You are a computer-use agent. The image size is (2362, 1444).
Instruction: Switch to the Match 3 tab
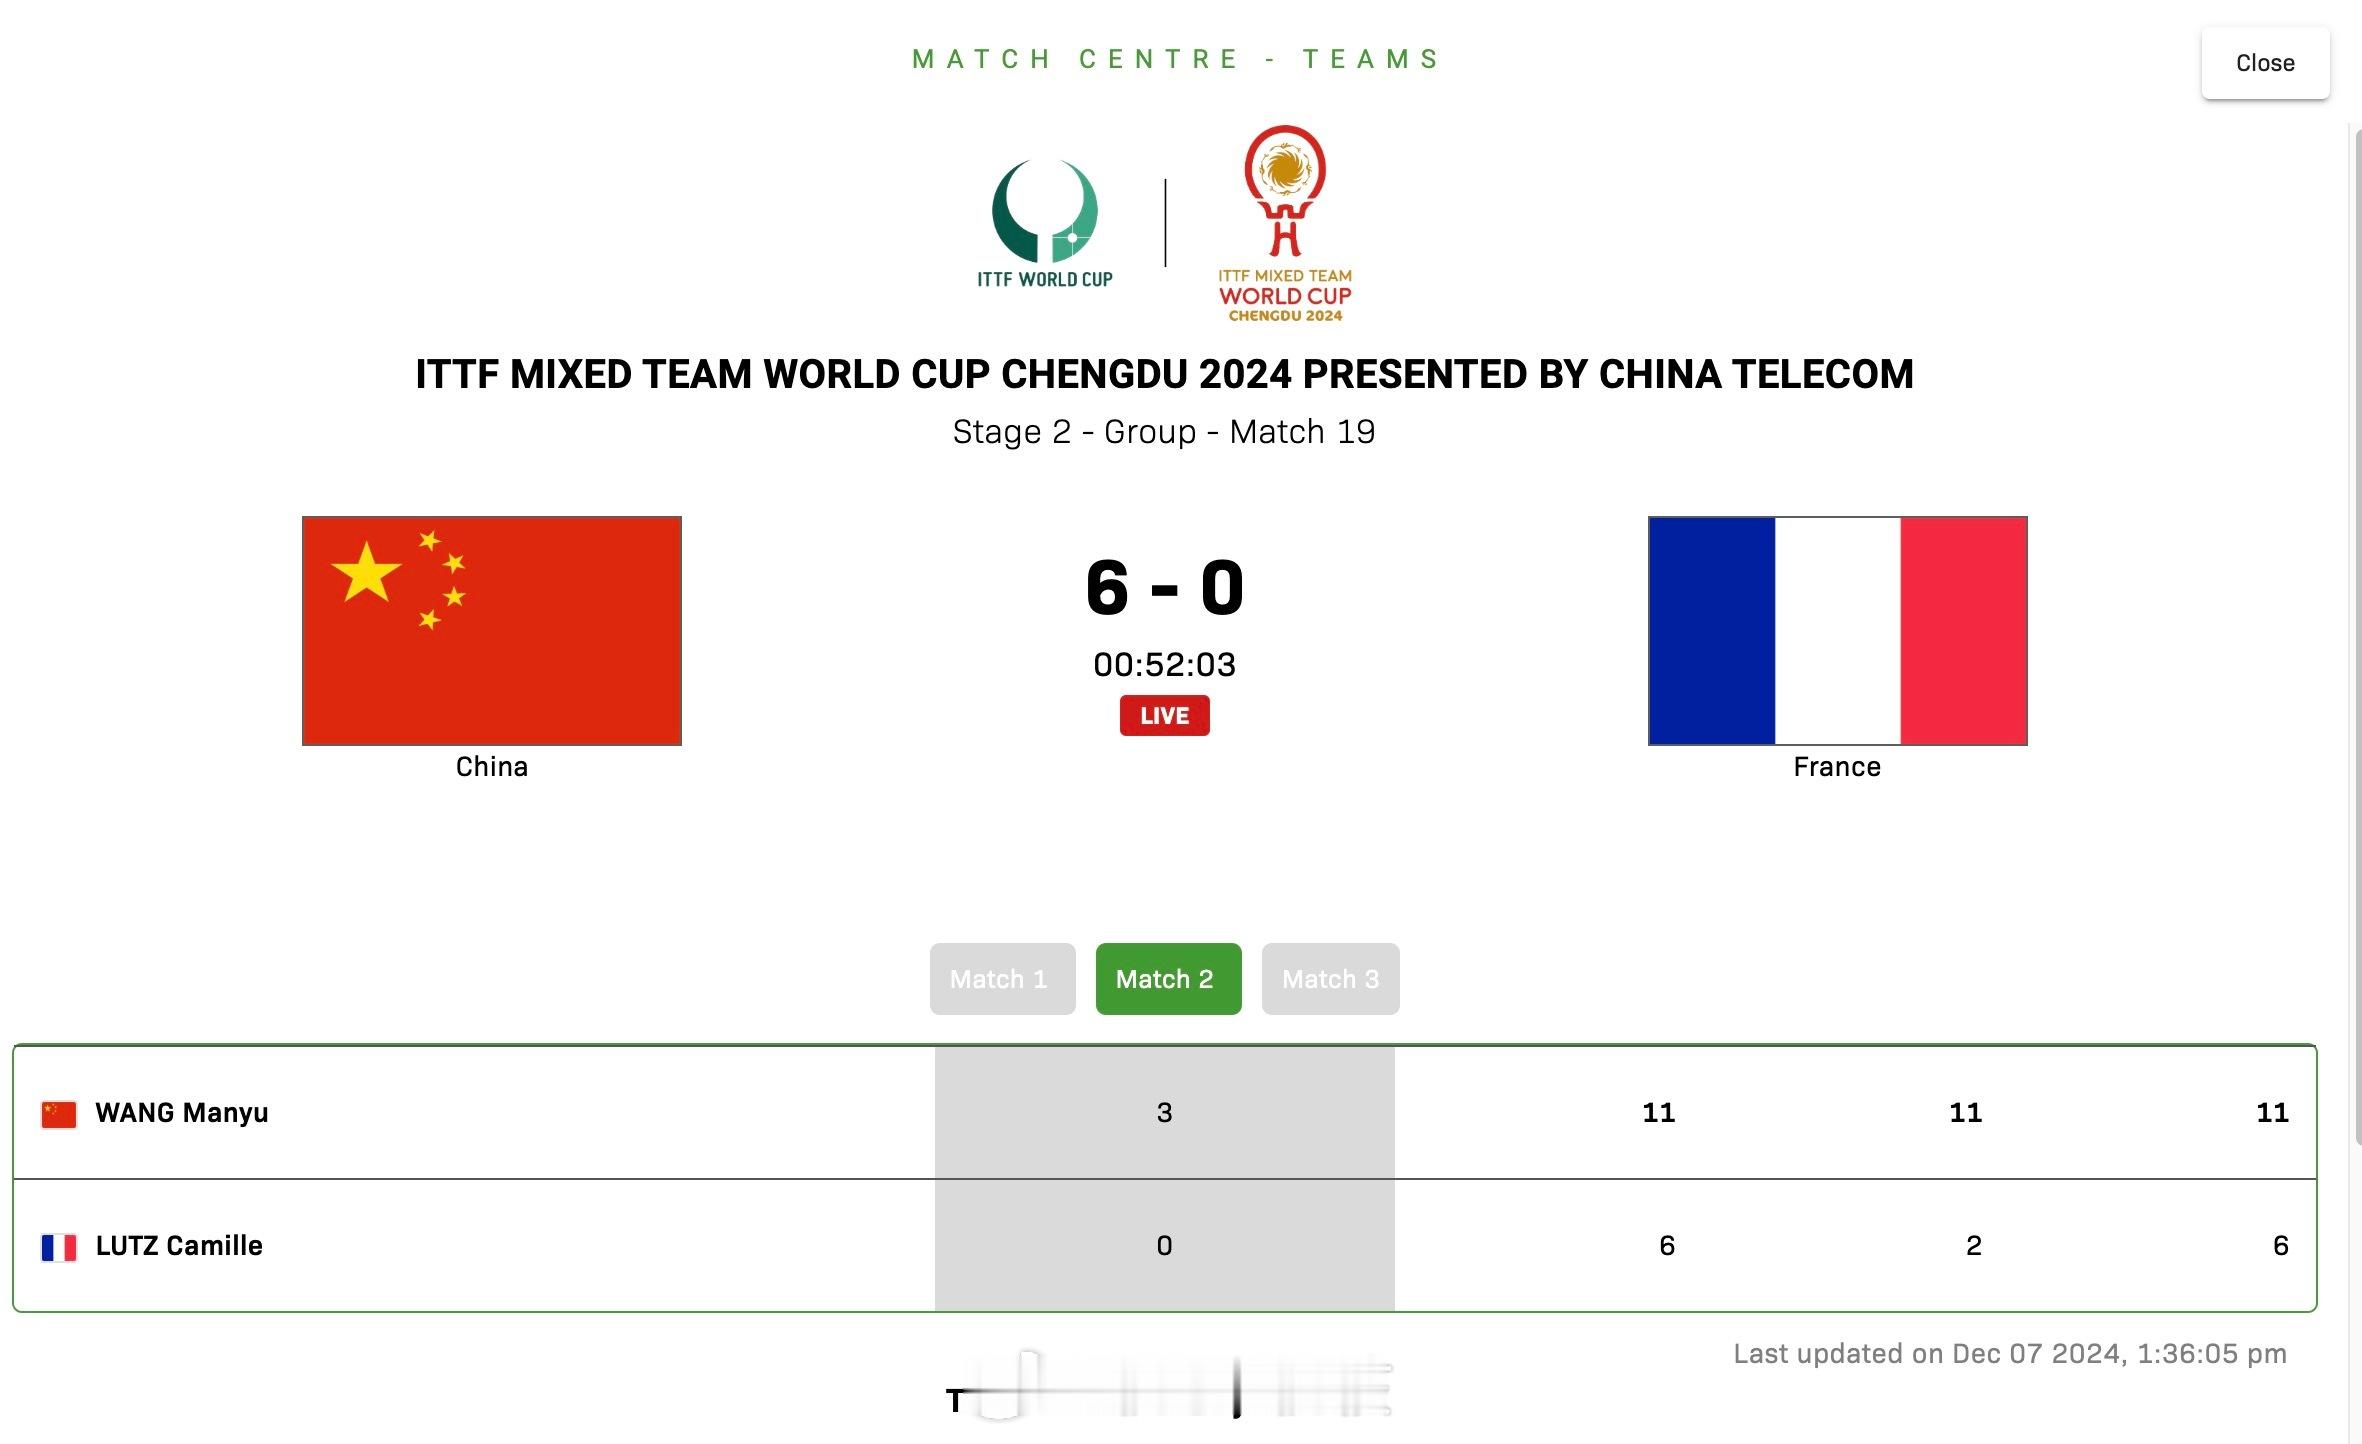pos(1330,979)
